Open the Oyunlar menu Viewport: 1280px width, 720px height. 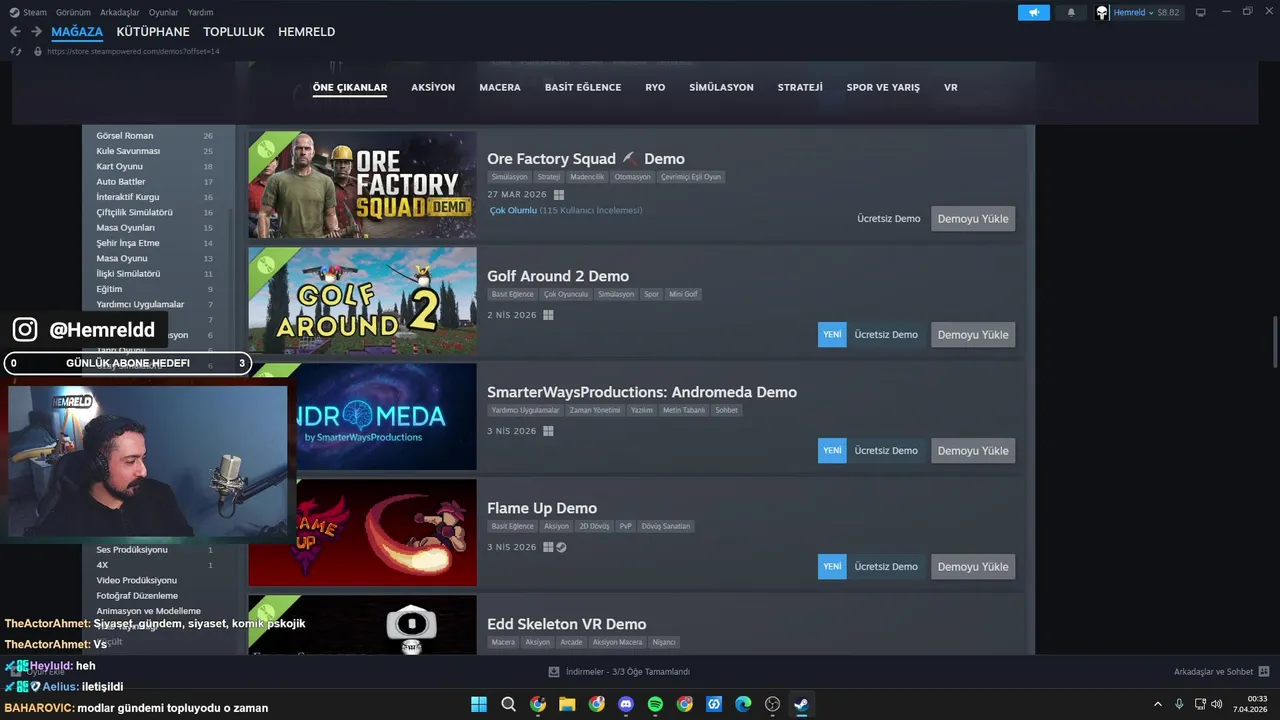click(x=164, y=12)
